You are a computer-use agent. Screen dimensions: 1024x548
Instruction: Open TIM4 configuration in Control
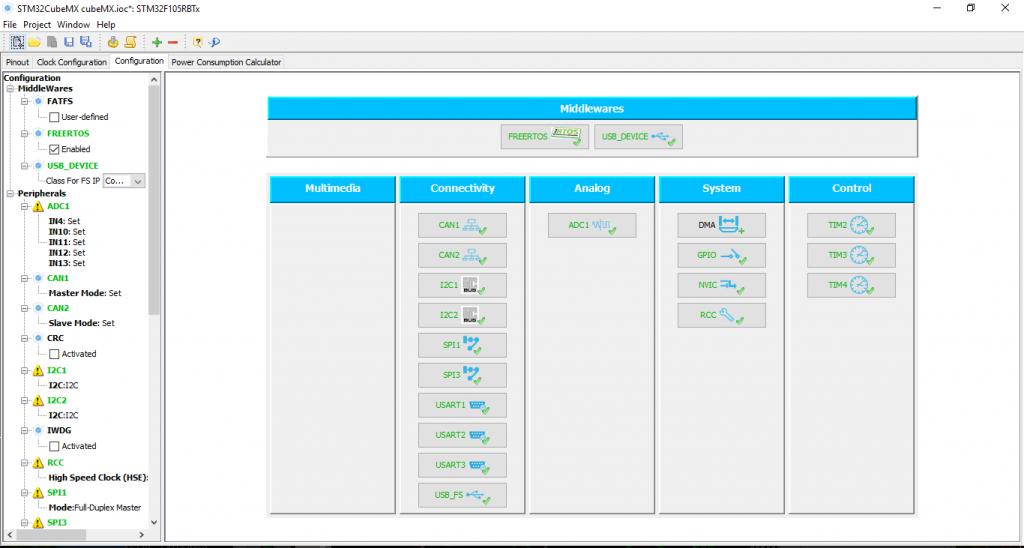pos(851,285)
